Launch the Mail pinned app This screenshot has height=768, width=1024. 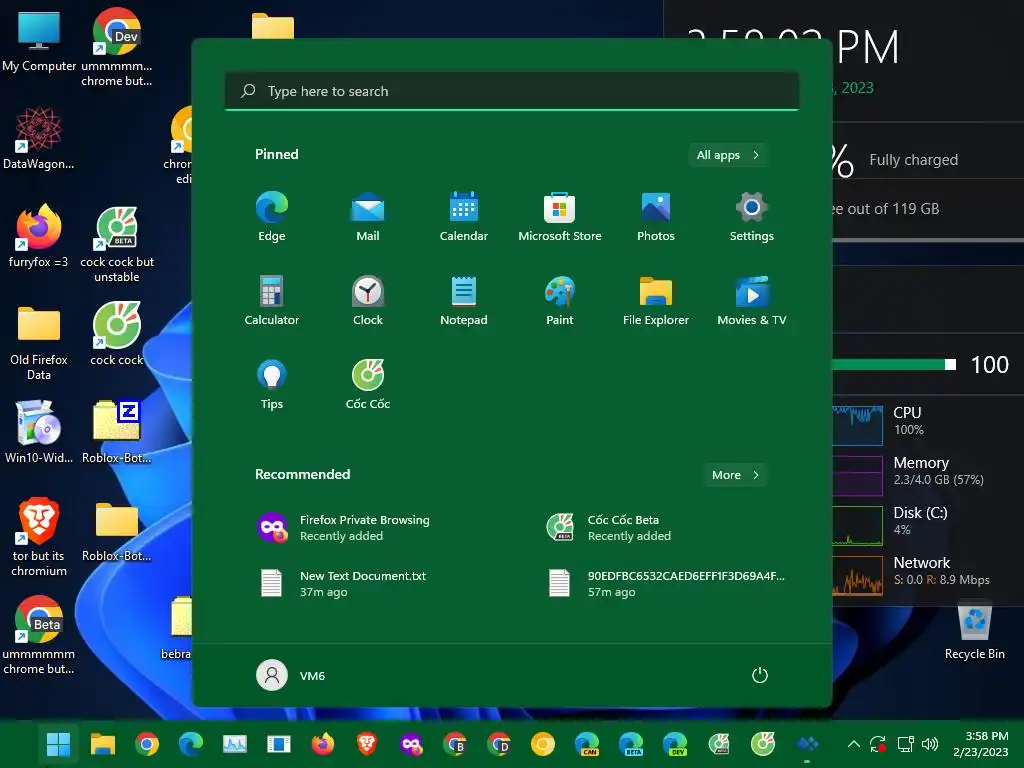[x=368, y=217]
